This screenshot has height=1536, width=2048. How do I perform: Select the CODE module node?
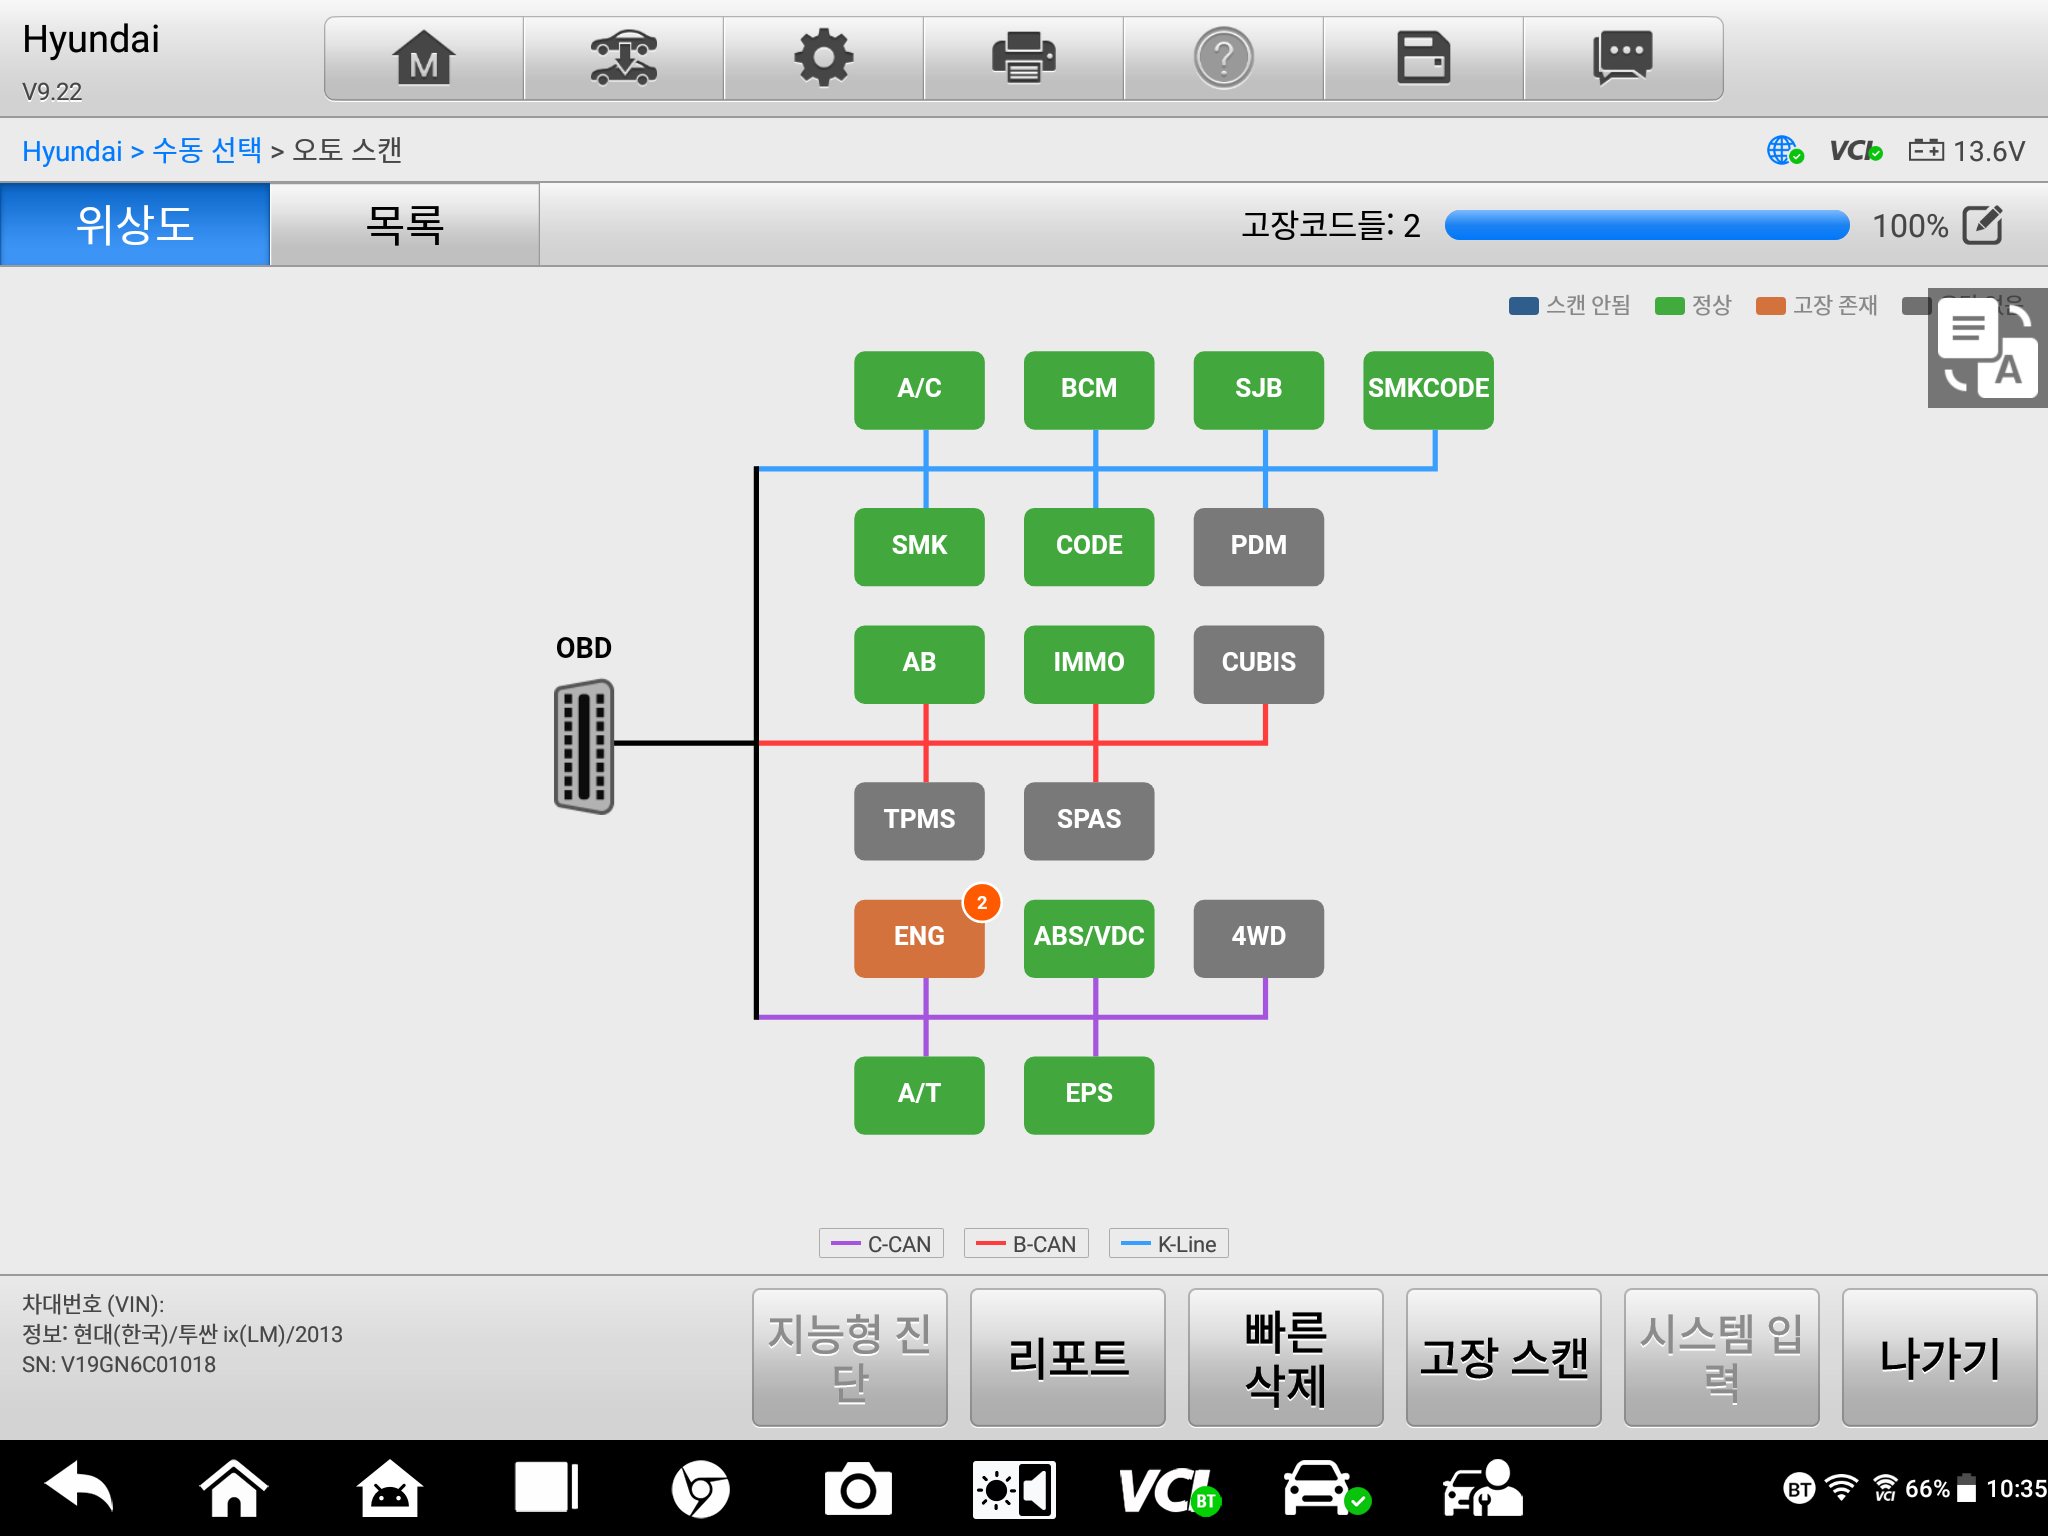click(x=1089, y=546)
